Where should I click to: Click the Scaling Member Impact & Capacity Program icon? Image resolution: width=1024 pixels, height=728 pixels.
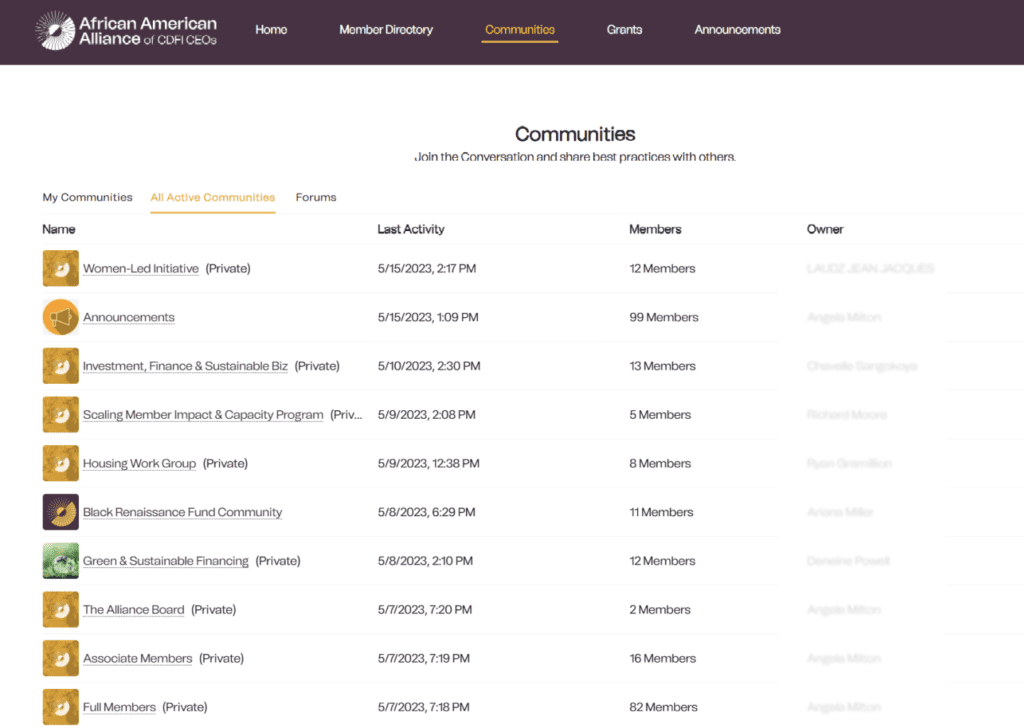(61, 415)
